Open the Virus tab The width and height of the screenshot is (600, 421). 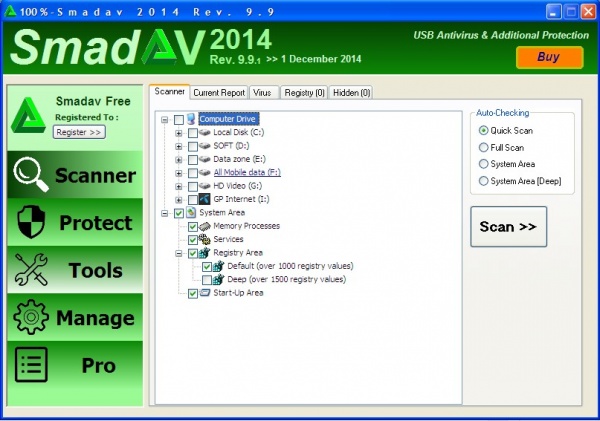262,93
